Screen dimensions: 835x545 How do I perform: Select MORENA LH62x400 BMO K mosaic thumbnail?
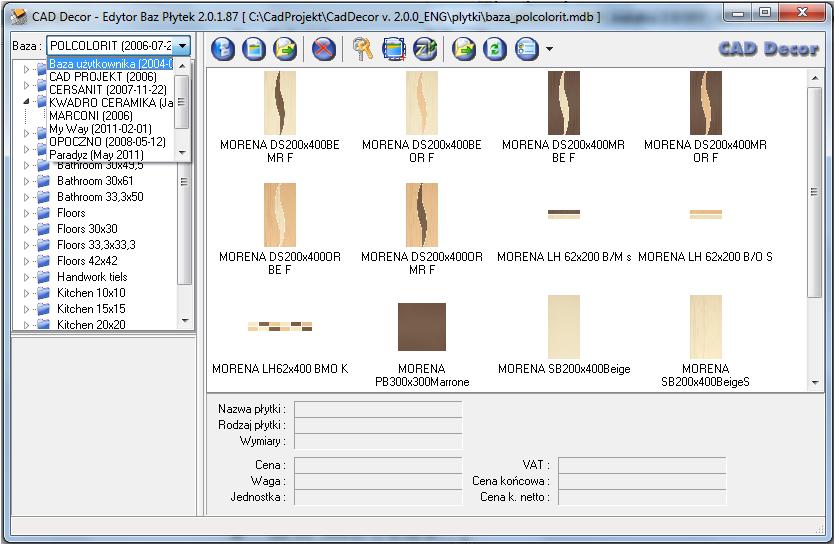pyautogui.click(x=280, y=326)
